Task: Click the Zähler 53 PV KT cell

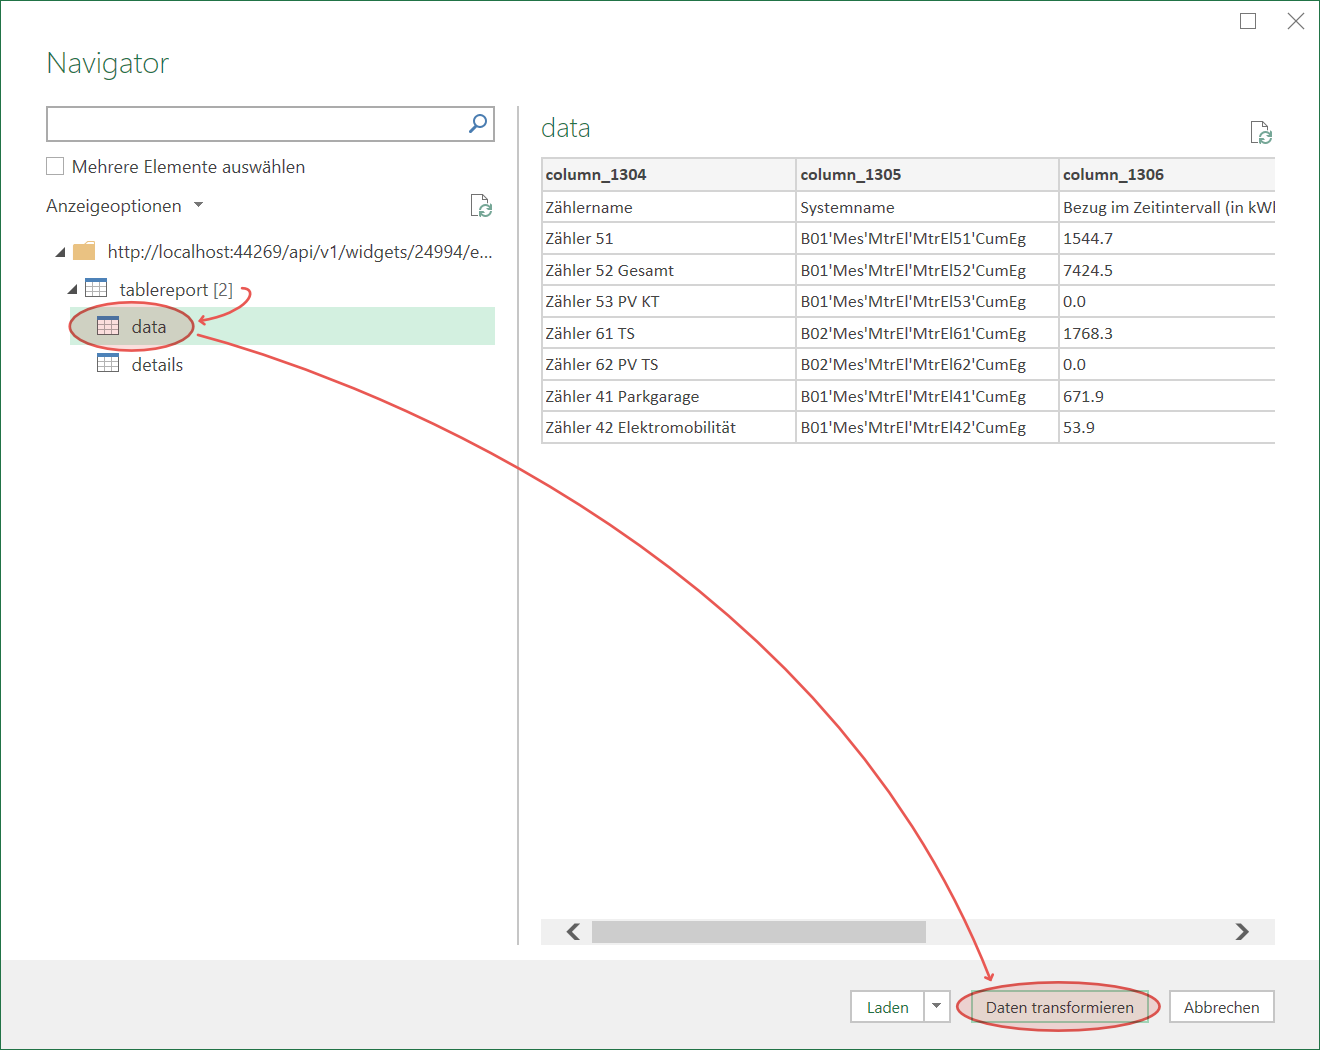Action: (668, 301)
